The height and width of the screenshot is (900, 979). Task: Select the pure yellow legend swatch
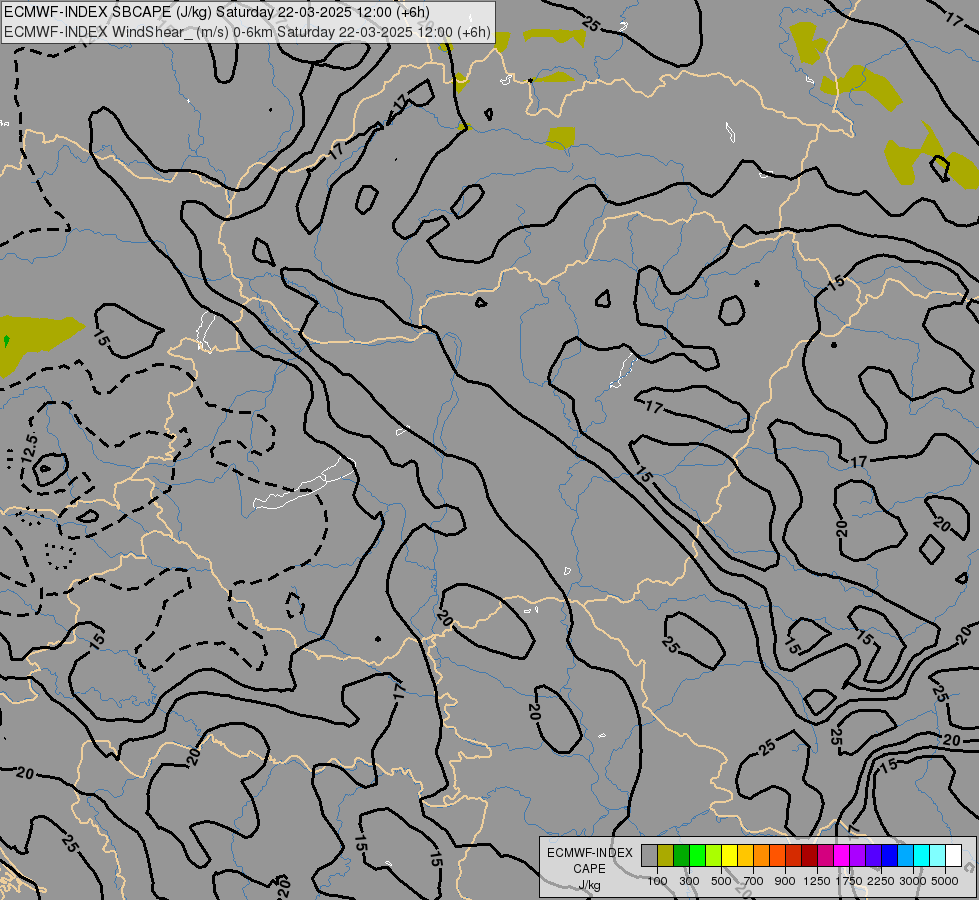coord(729,855)
